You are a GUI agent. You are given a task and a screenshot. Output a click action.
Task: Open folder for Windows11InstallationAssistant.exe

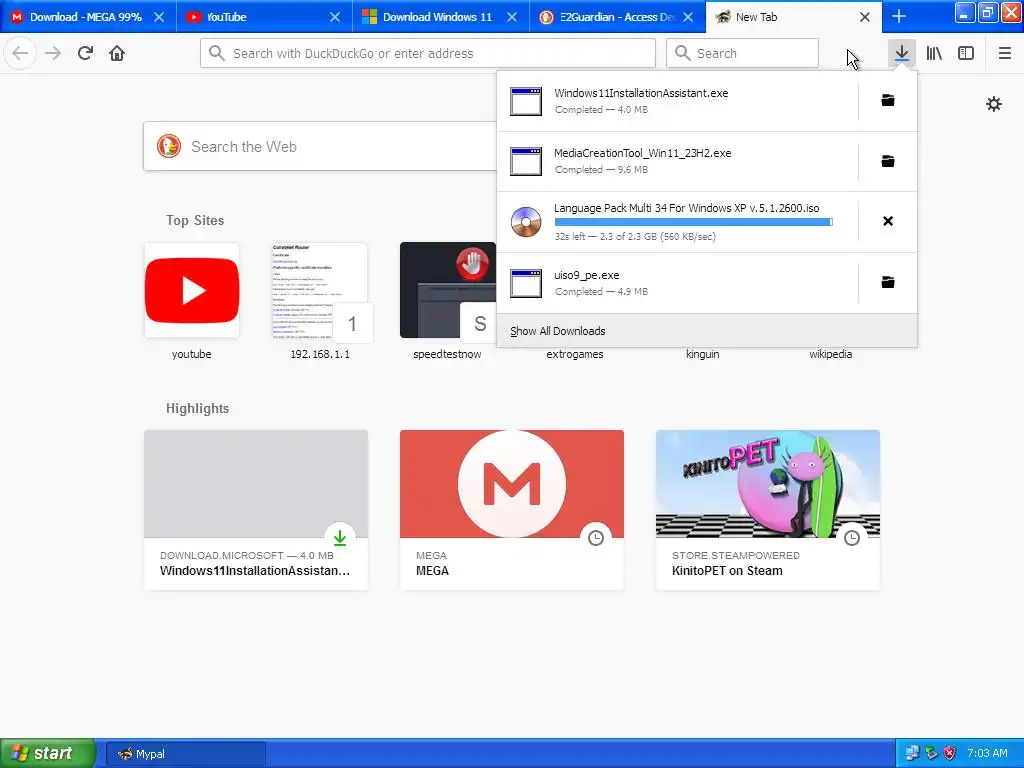[x=888, y=101]
